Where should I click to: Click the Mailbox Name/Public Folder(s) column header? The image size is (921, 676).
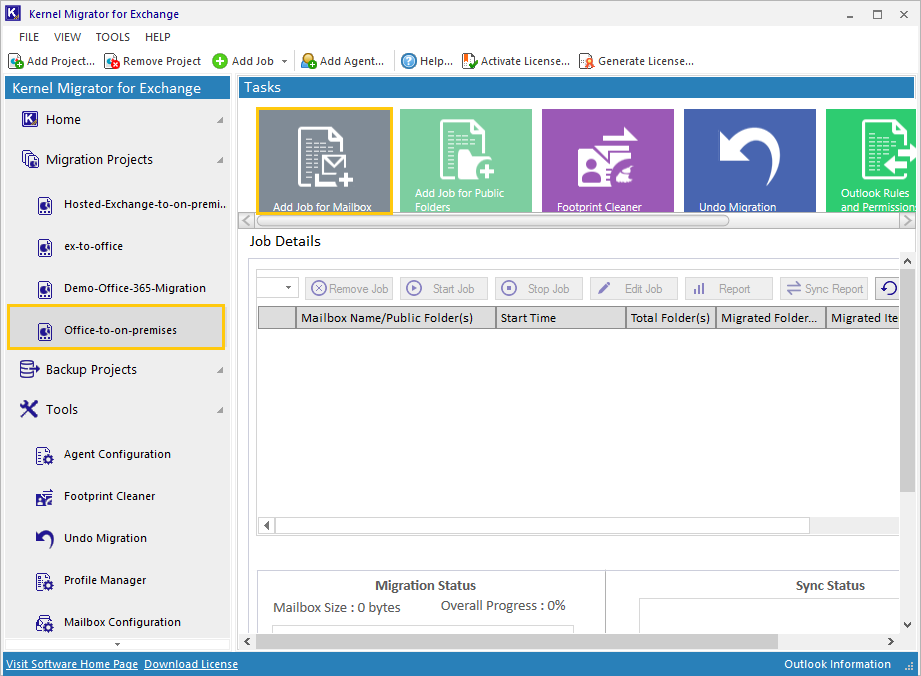395,318
